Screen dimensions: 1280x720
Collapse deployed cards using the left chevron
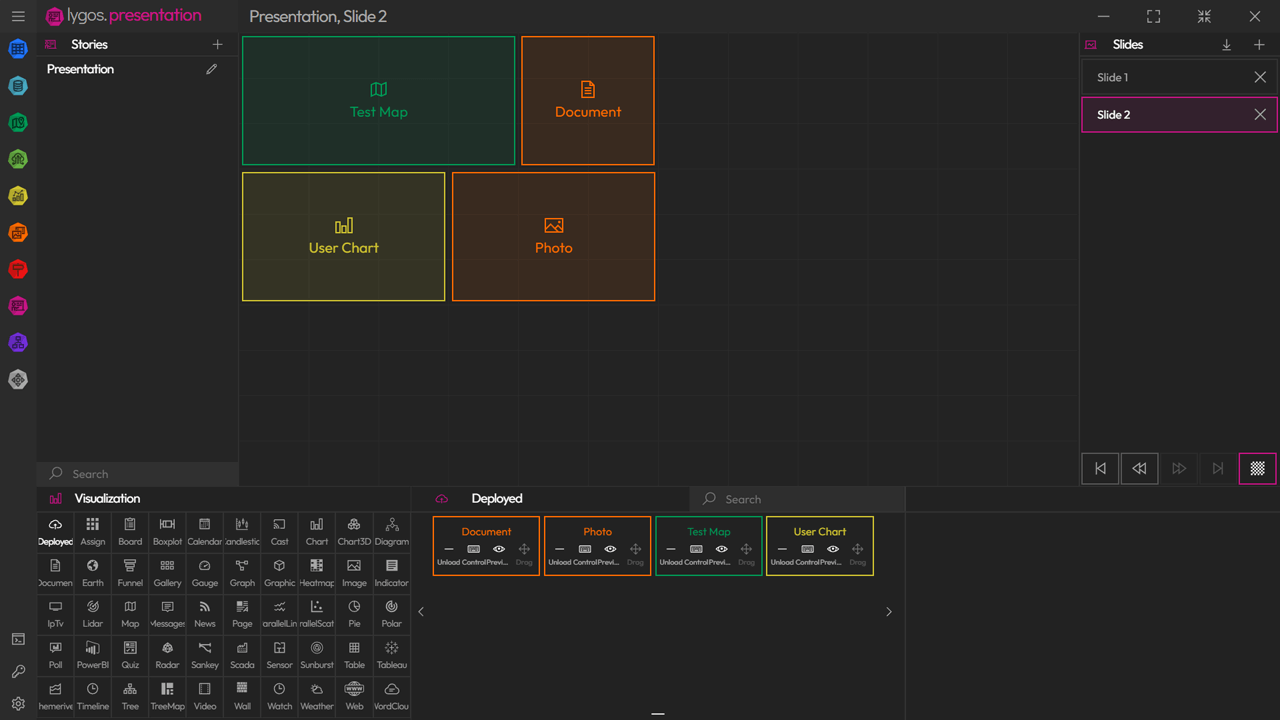tap(420, 611)
